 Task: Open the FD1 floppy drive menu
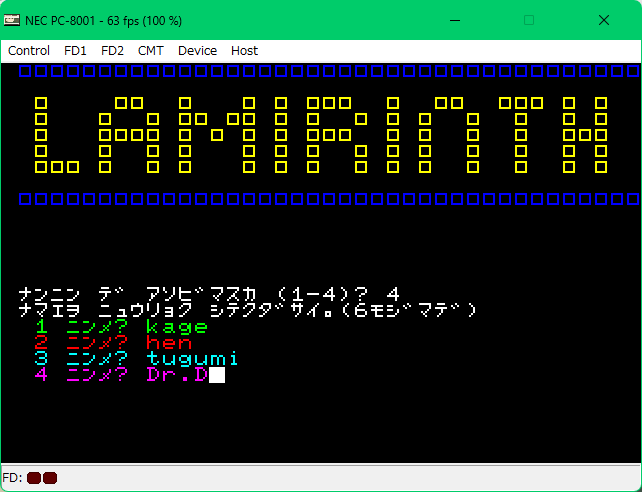coord(75,50)
